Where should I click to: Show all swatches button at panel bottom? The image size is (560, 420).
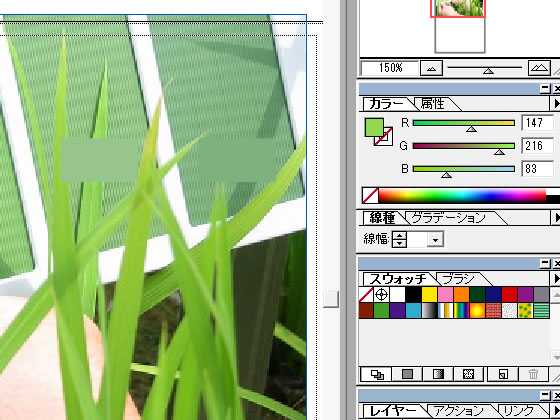tap(377, 374)
